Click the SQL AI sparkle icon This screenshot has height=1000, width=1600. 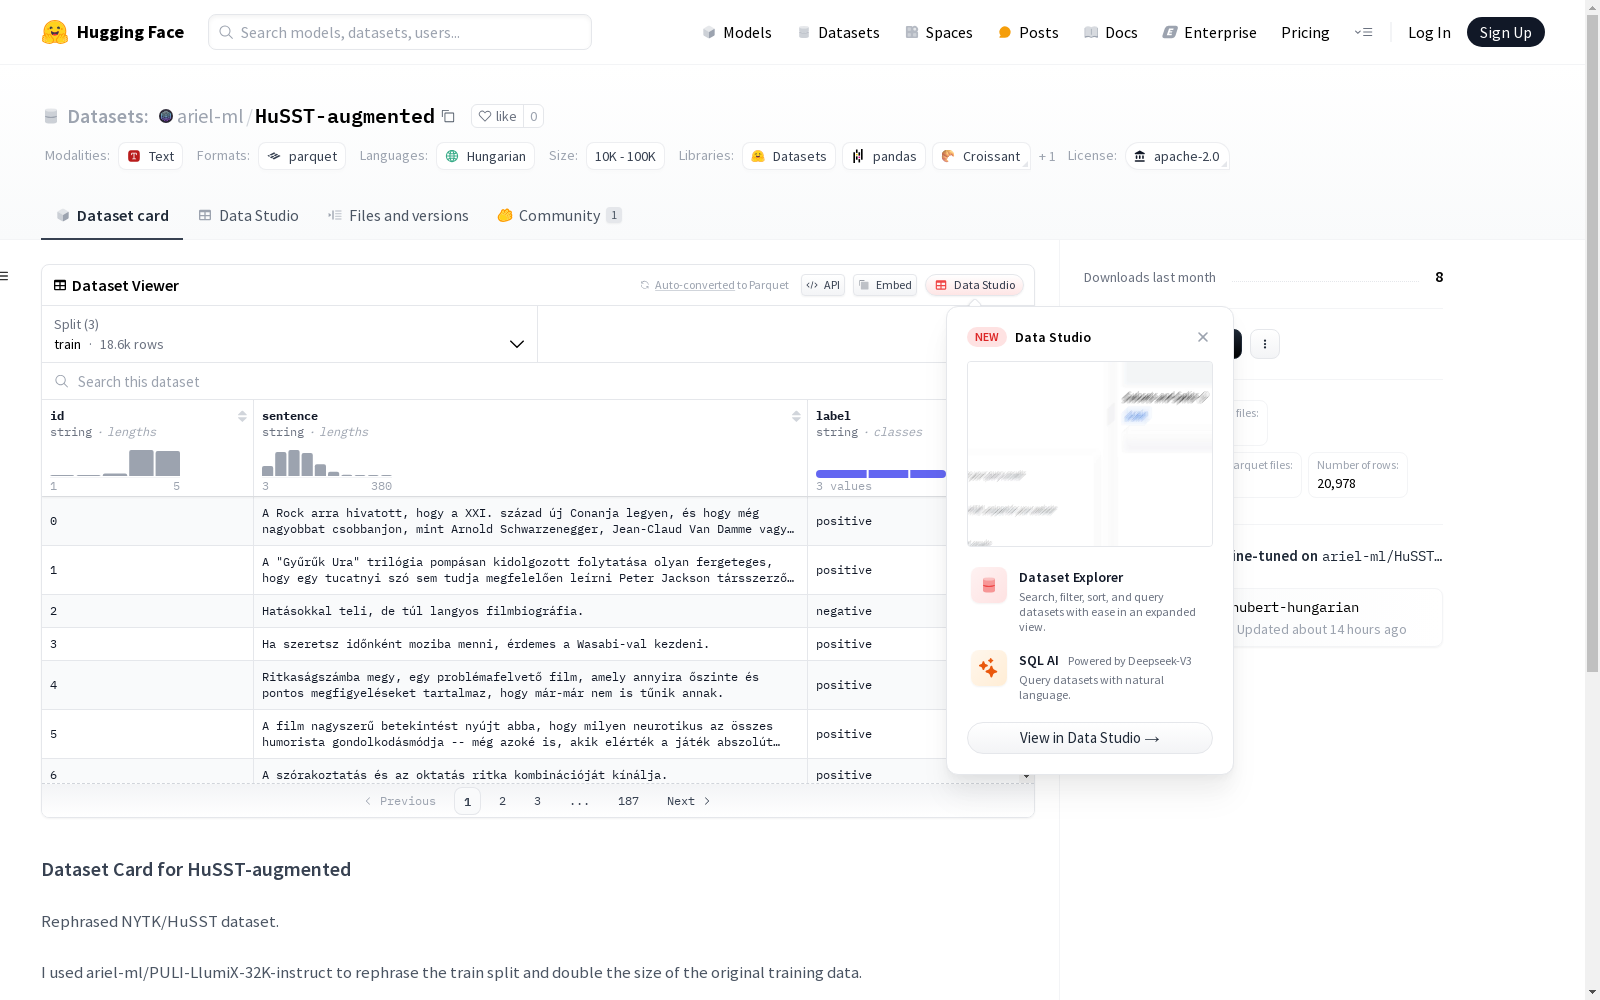(x=989, y=669)
